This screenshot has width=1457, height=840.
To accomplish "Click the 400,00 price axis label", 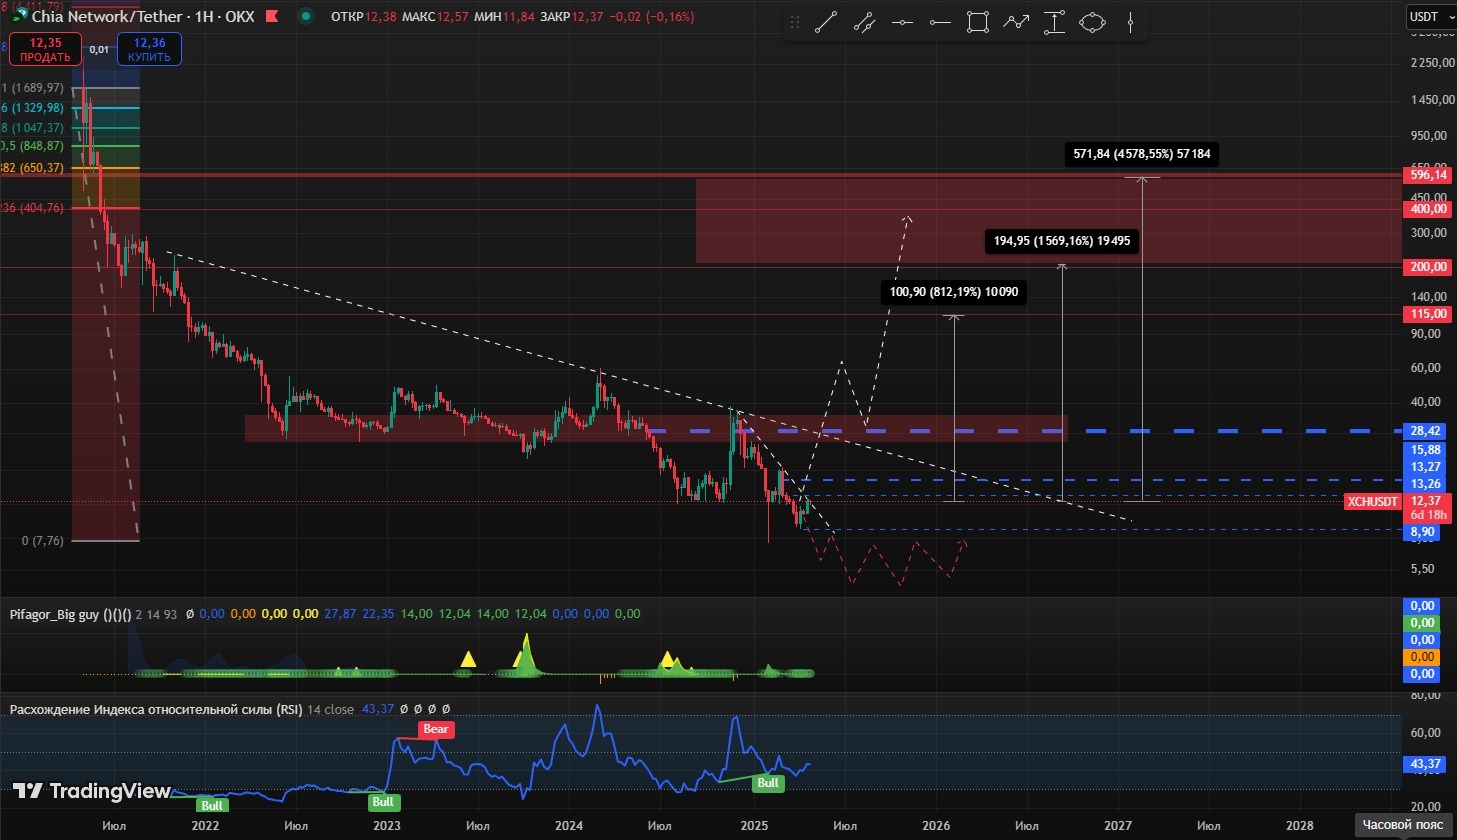I will [1428, 209].
